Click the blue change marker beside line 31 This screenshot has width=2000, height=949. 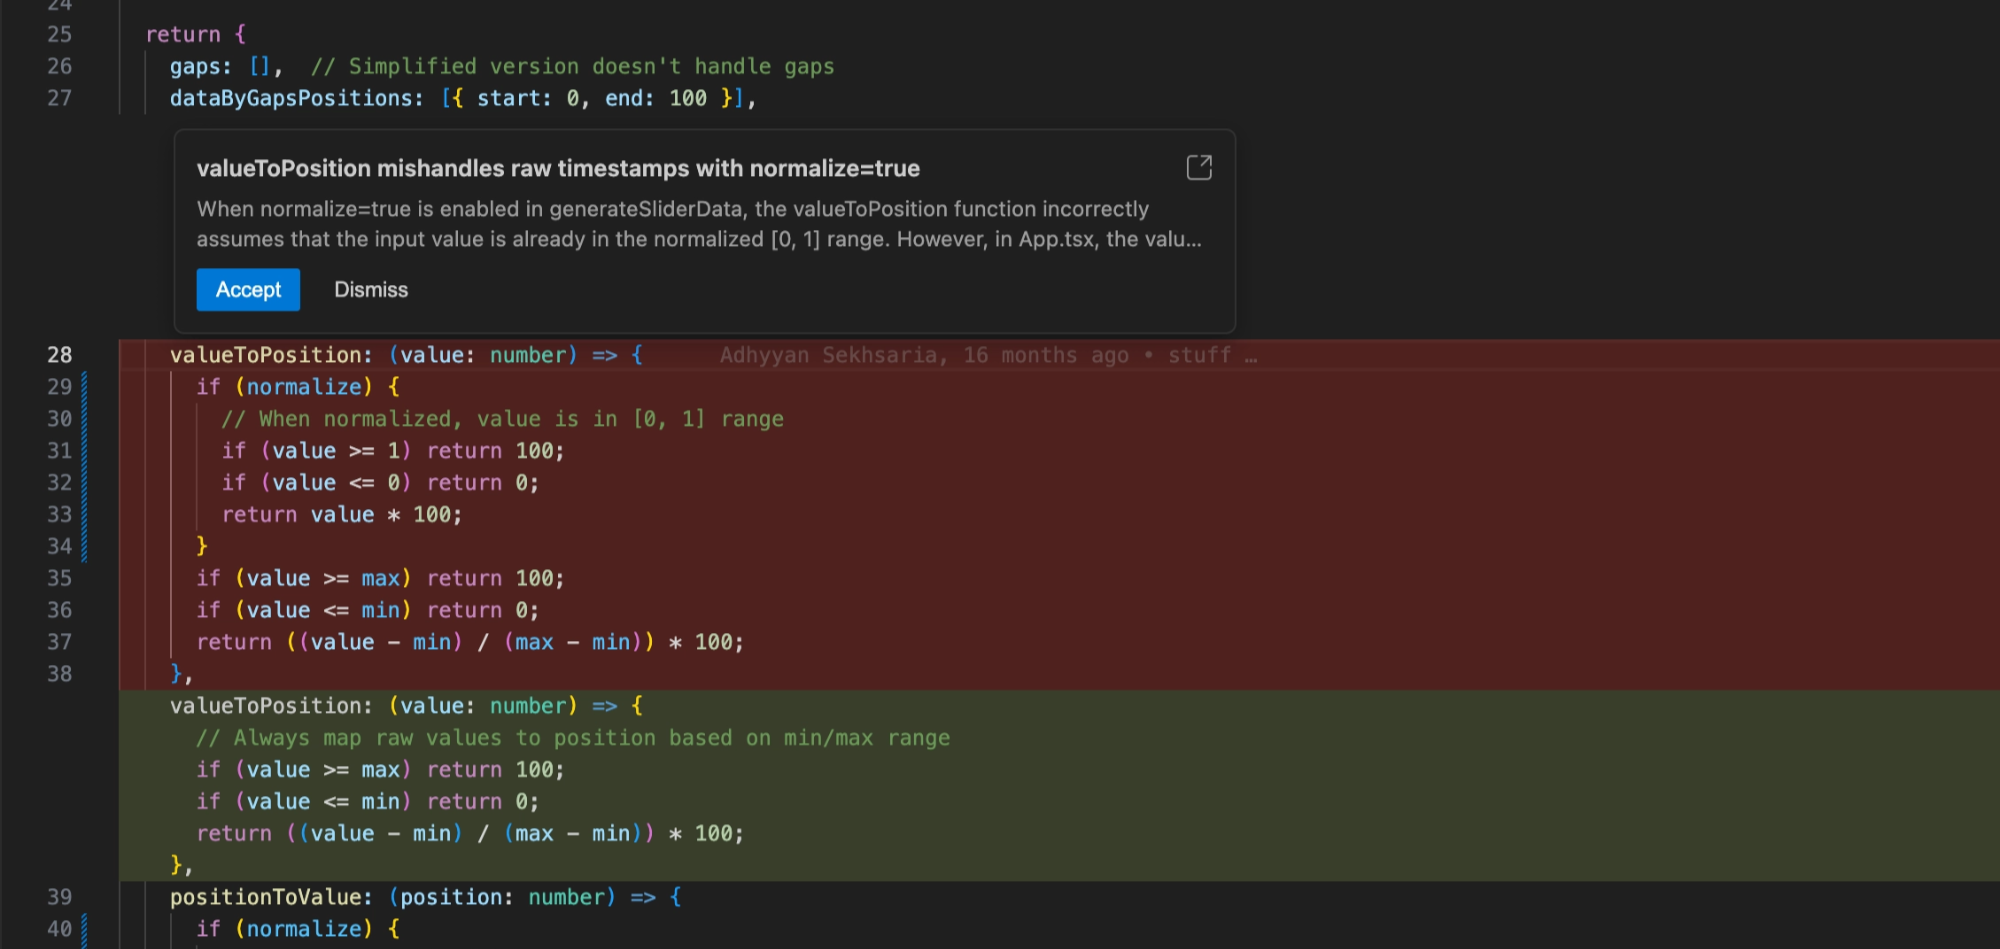click(84, 451)
